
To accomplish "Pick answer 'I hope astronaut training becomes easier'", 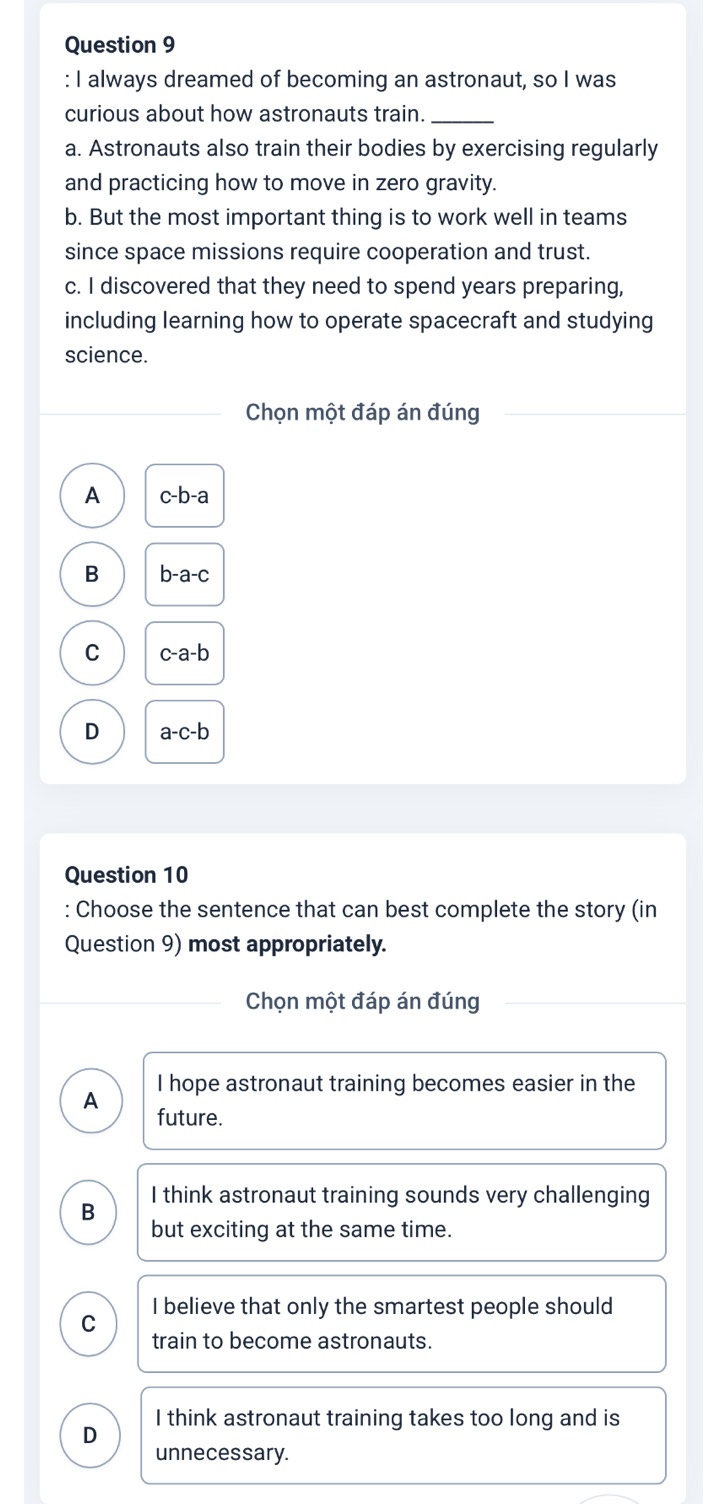I will click(405, 1101).
